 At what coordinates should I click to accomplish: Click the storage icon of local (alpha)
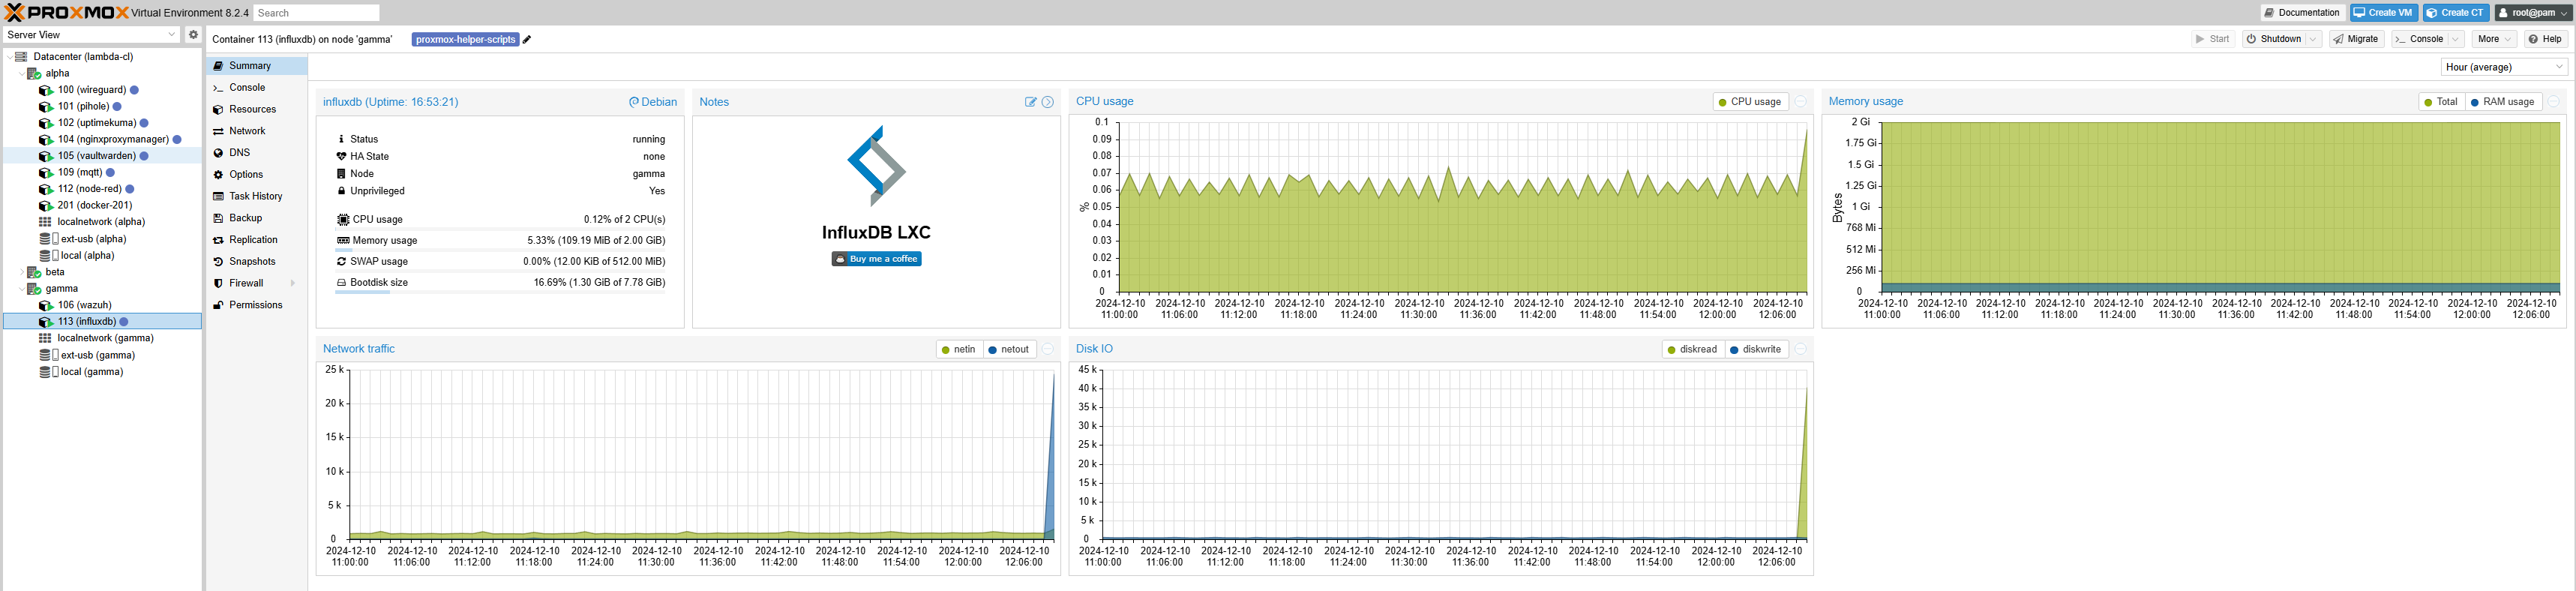tap(49, 256)
